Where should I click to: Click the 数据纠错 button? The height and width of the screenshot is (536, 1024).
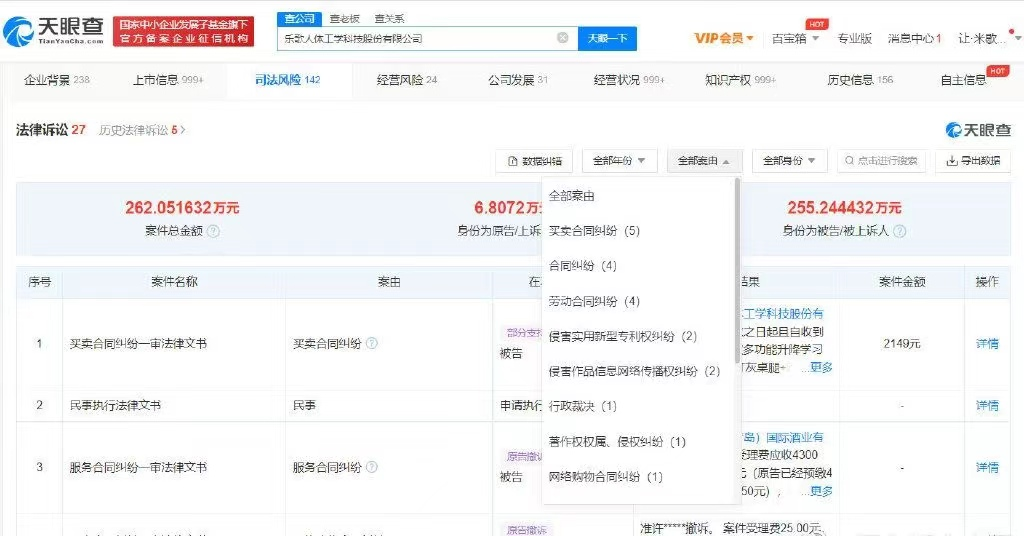[534, 161]
